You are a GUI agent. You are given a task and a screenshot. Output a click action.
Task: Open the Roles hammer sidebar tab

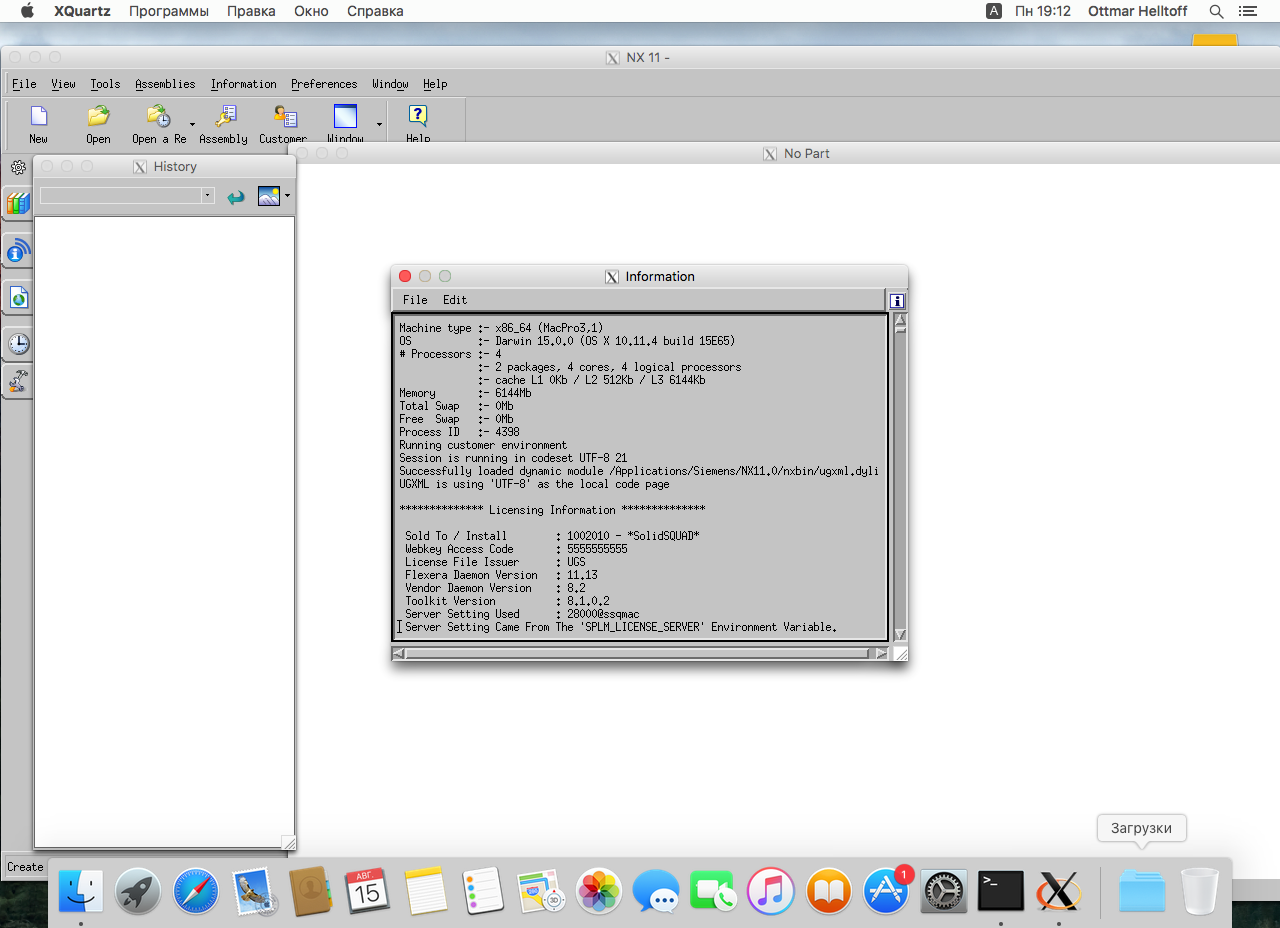[x=17, y=380]
